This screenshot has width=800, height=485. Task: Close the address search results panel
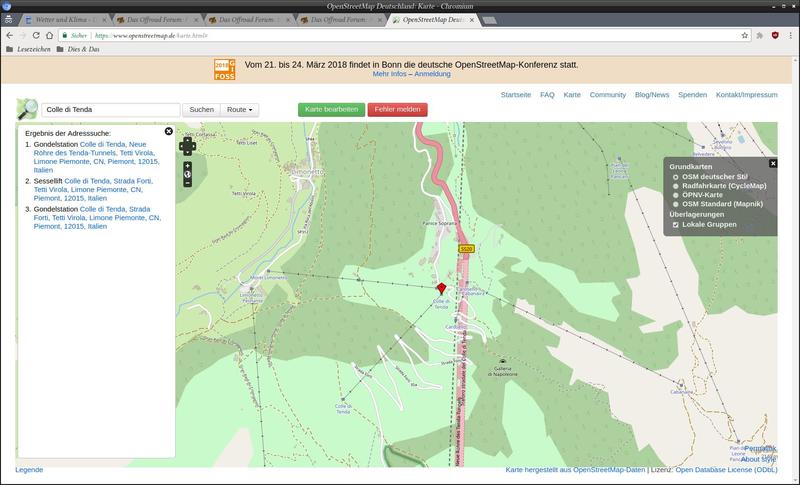[169, 132]
